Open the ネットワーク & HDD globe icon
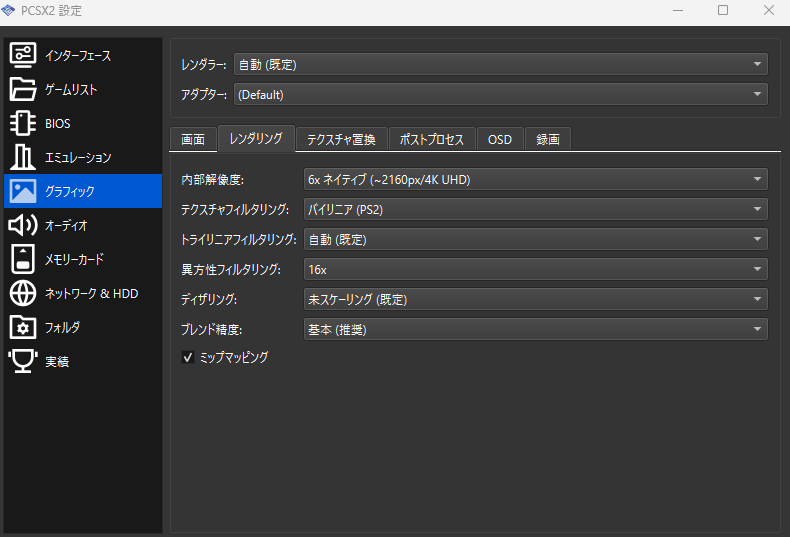790x537 pixels. click(23, 293)
